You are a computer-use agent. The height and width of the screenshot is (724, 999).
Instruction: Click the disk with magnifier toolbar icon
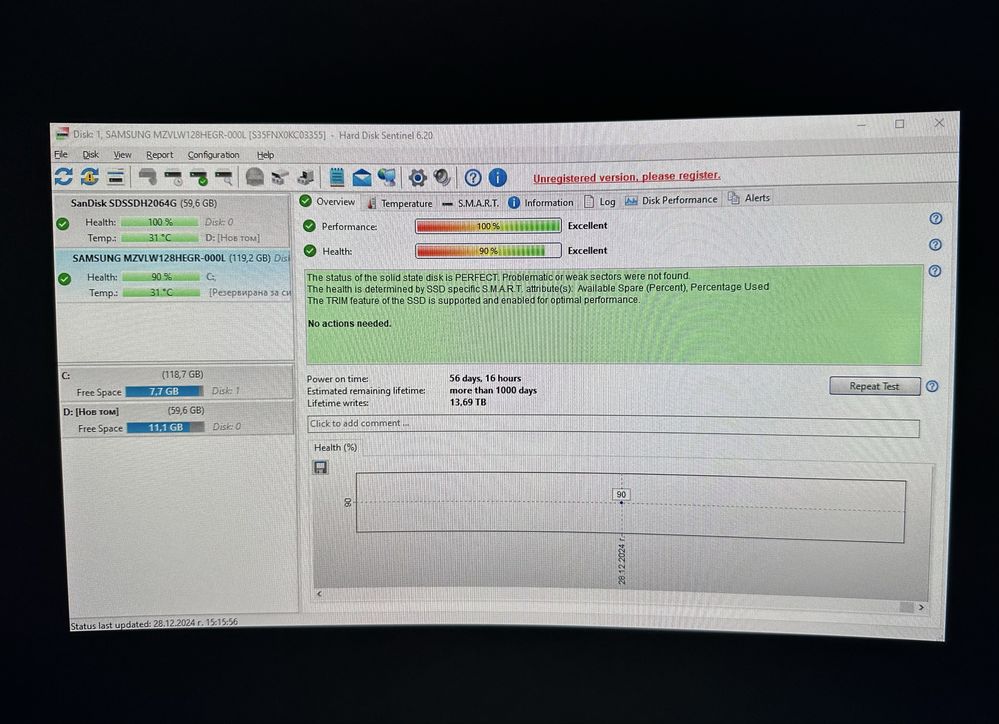[x=224, y=177]
